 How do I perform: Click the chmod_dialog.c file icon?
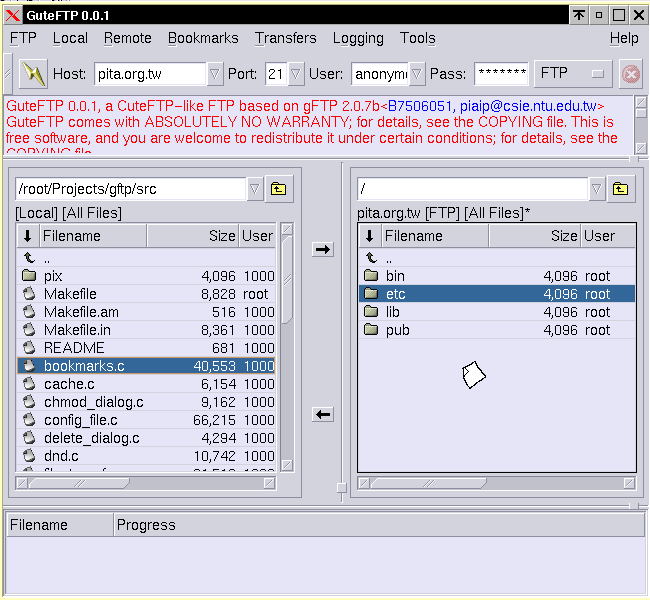(x=29, y=401)
